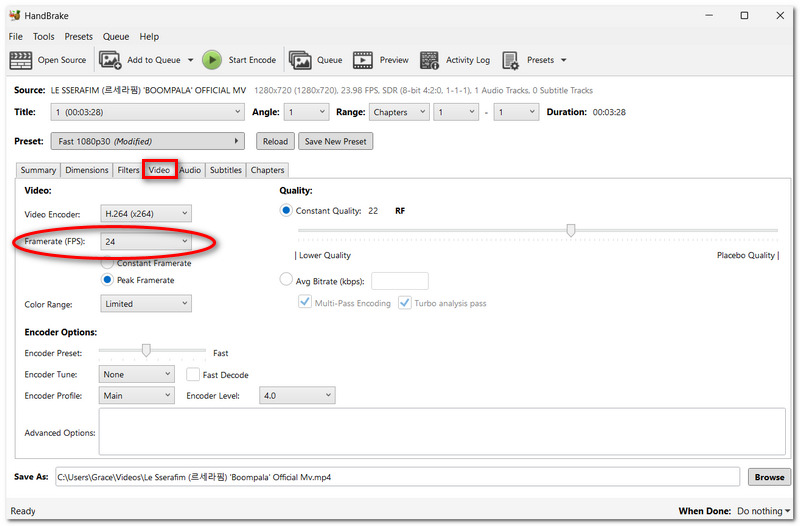Open the Encoder Profile dropdown set to Main

pos(136,396)
